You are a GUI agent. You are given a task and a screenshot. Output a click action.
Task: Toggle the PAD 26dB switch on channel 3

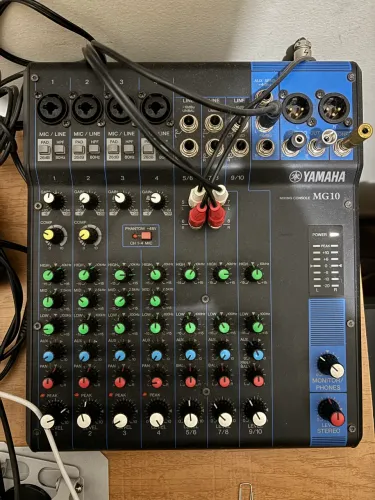[113, 148]
